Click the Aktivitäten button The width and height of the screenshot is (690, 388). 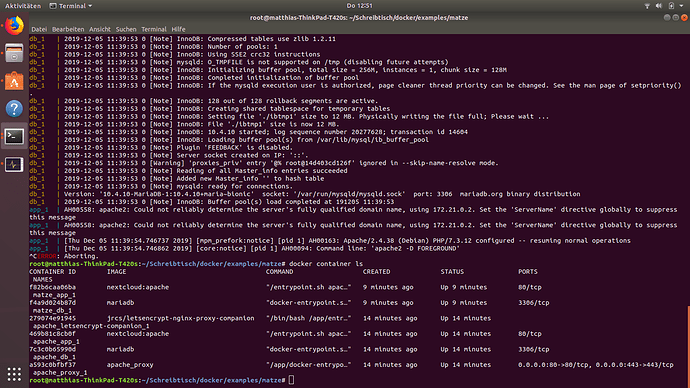(x=23, y=6)
